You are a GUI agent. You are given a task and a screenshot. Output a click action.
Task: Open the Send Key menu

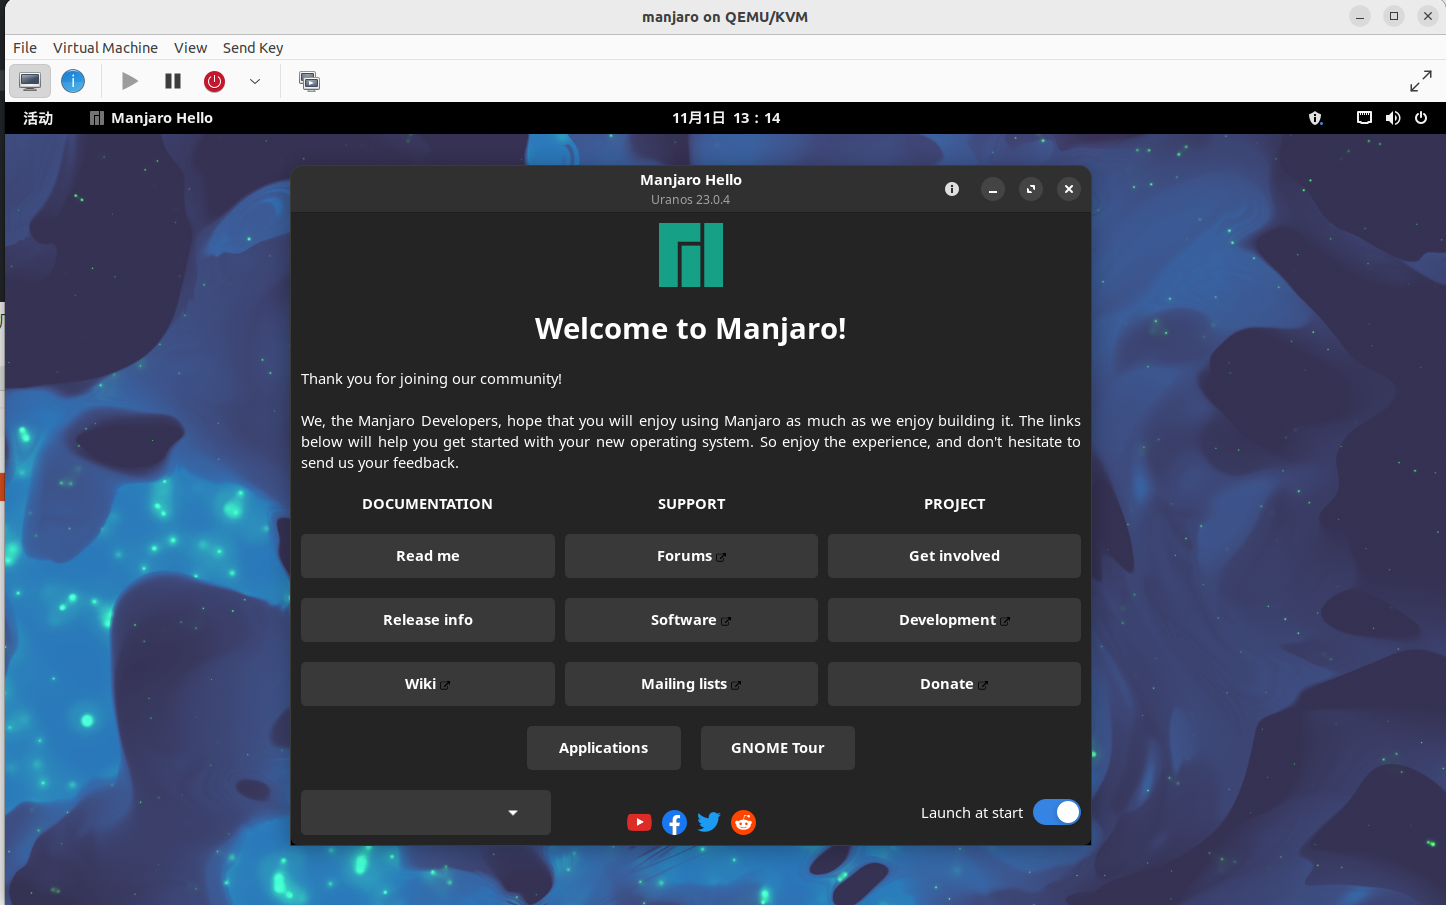[253, 47]
